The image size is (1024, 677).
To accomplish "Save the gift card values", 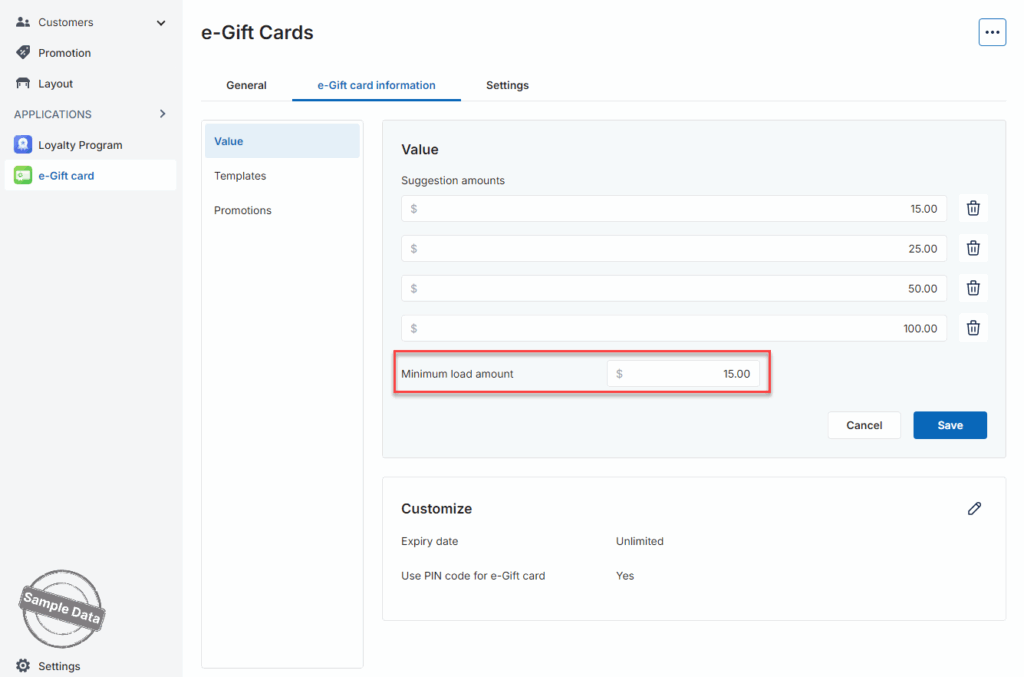I will (949, 425).
